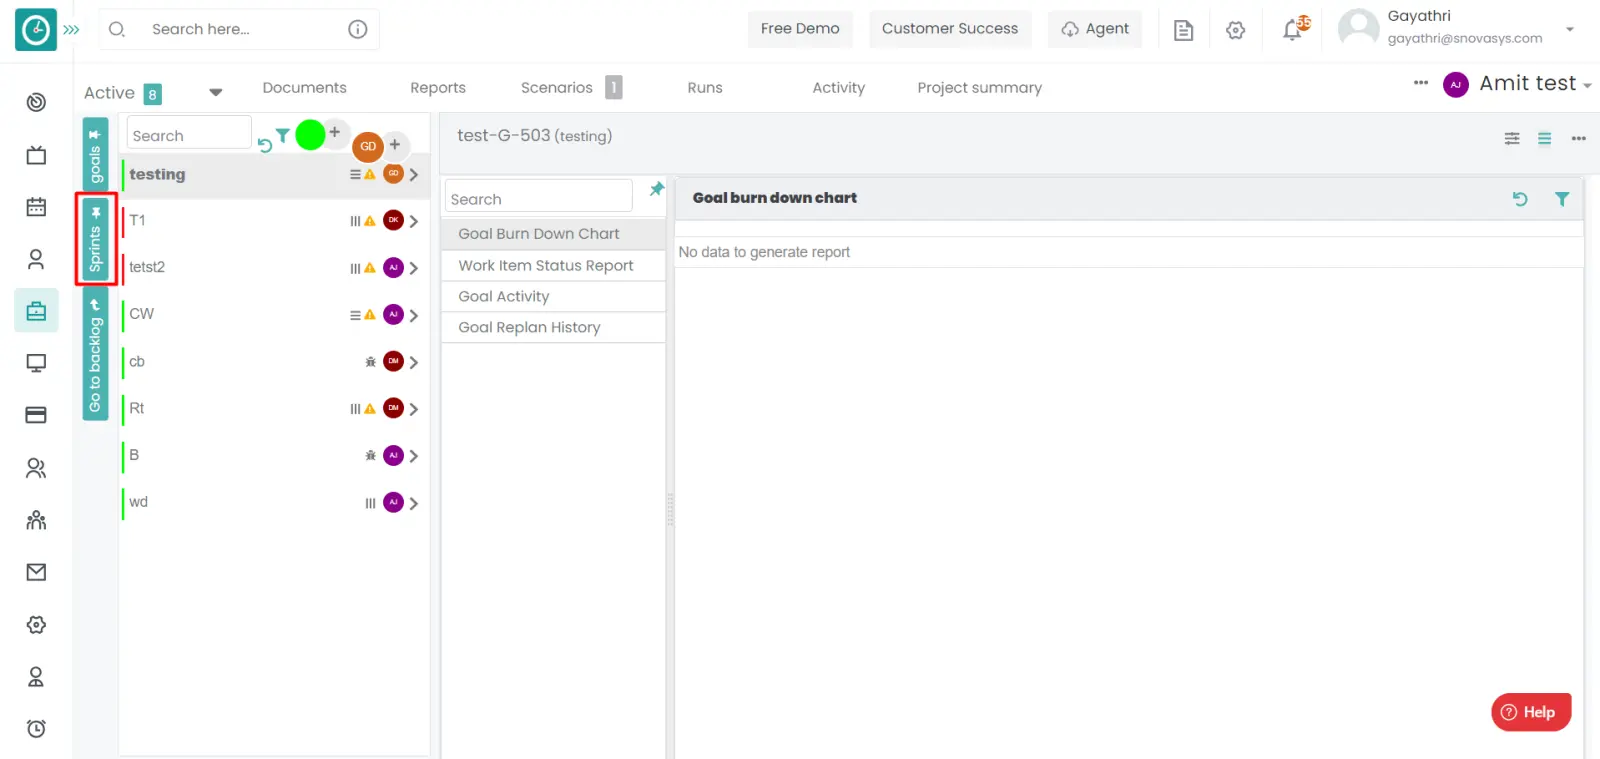The image size is (1600, 759).
Task: Expand the Active goals dropdown arrow
Action: click(x=215, y=92)
